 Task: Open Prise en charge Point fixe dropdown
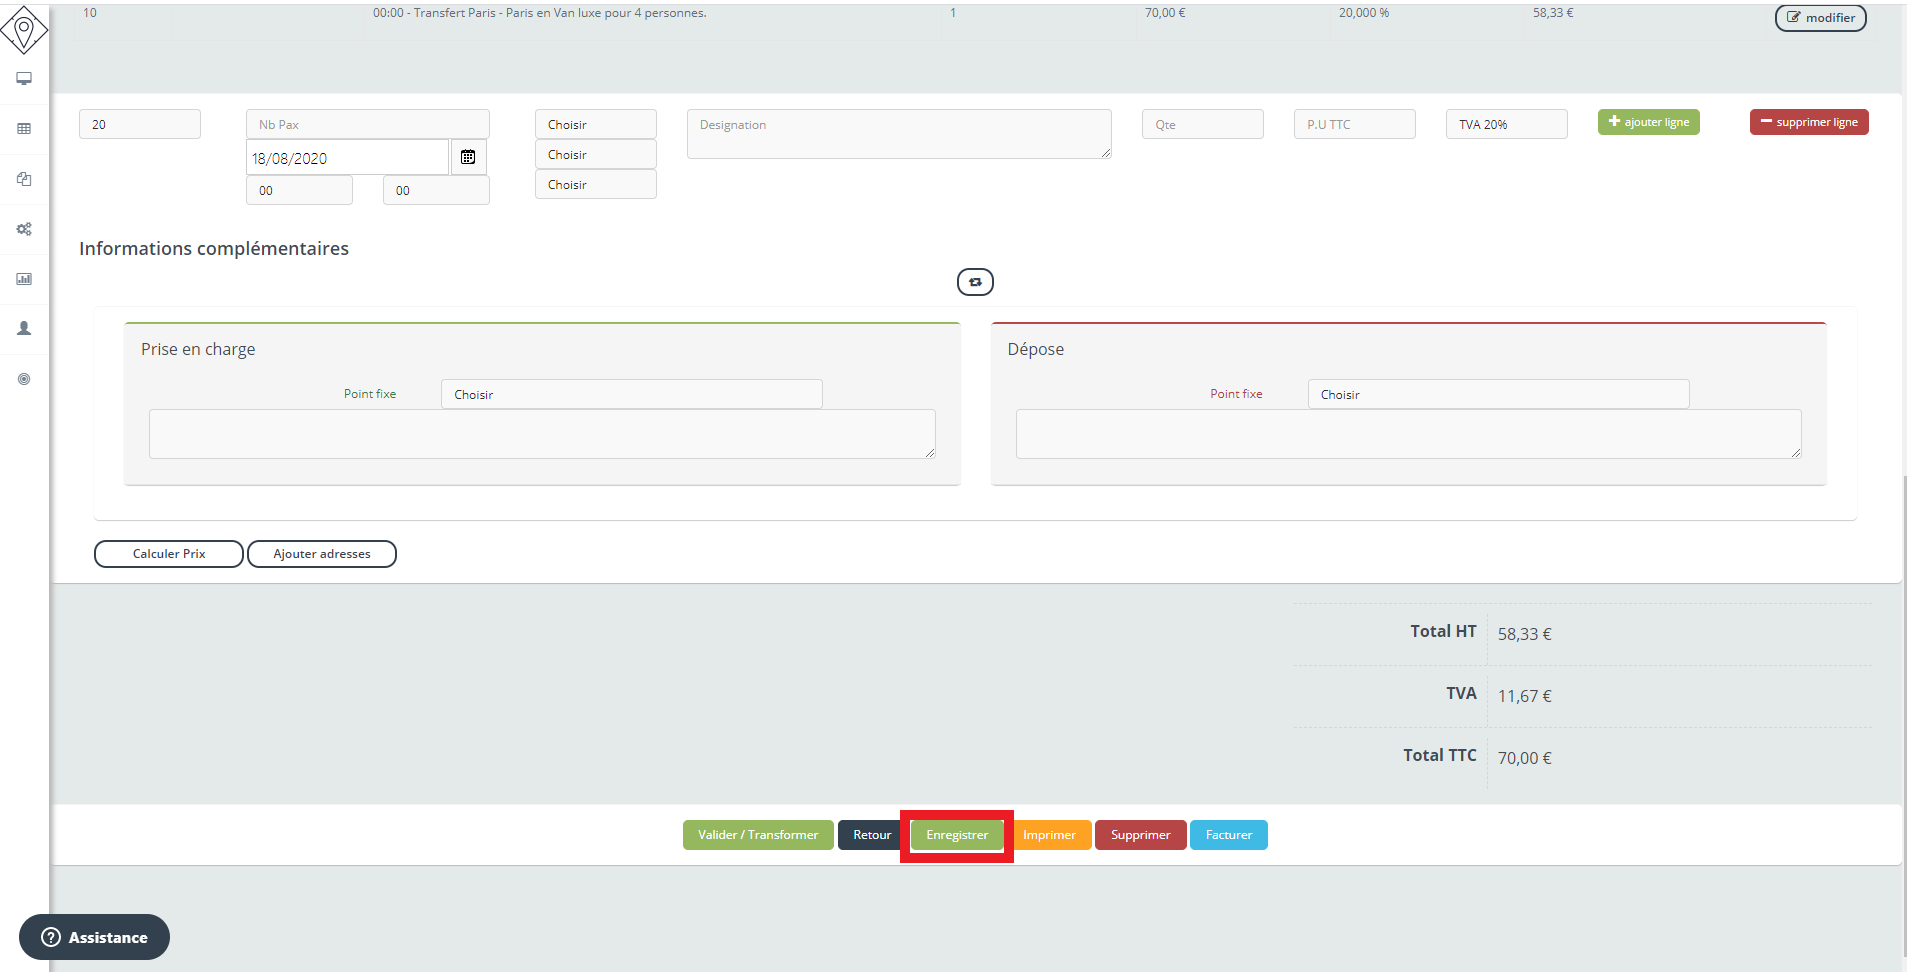(x=631, y=394)
